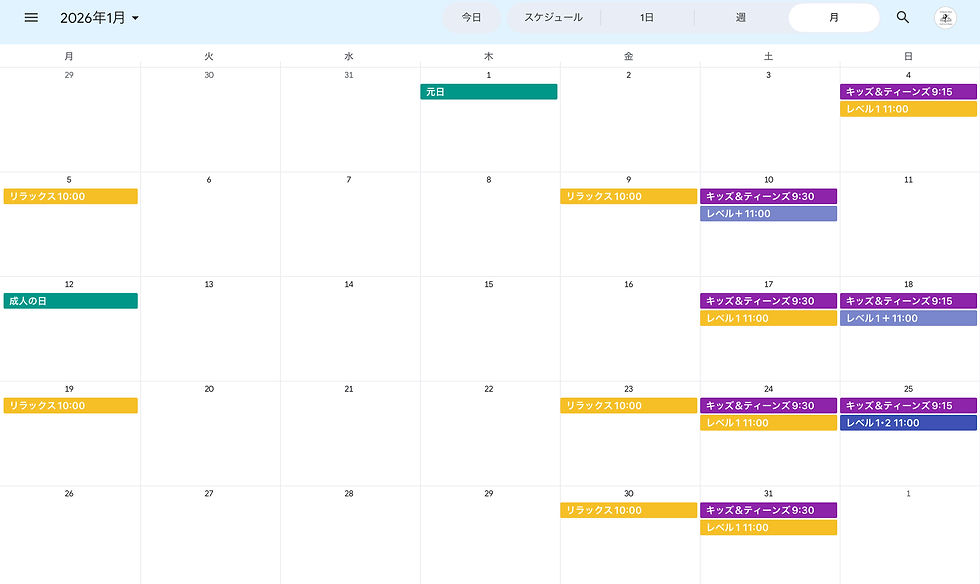
Task: Switch to 1日 view
Action: tap(647, 18)
